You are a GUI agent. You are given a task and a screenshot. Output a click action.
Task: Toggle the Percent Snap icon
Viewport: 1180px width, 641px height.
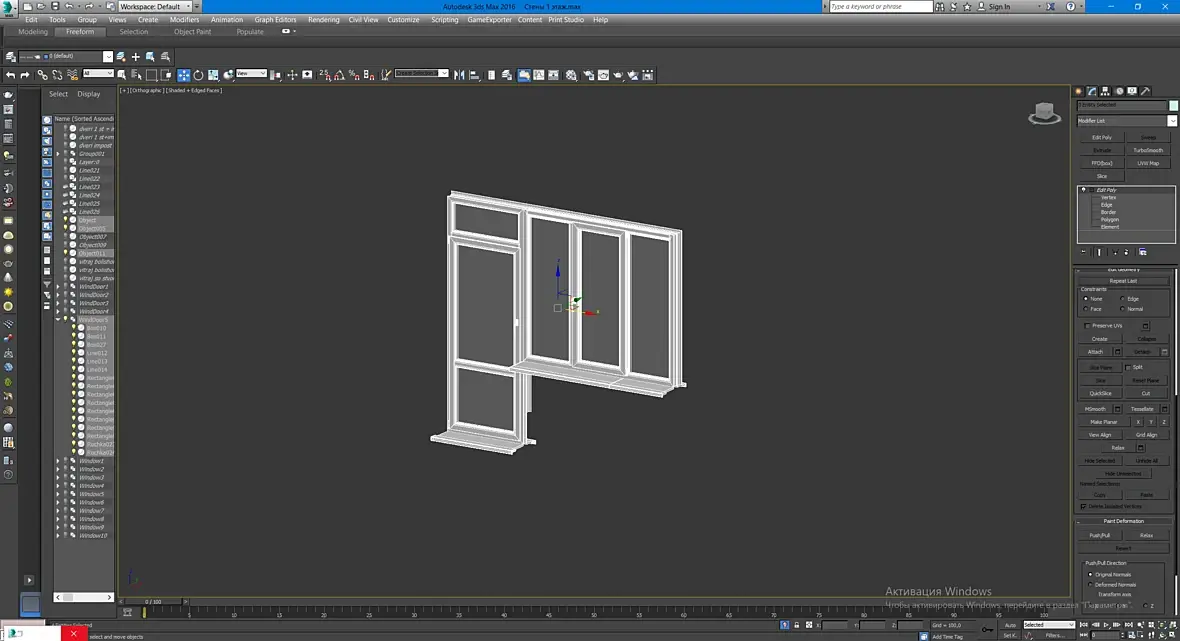click(354, 75)
